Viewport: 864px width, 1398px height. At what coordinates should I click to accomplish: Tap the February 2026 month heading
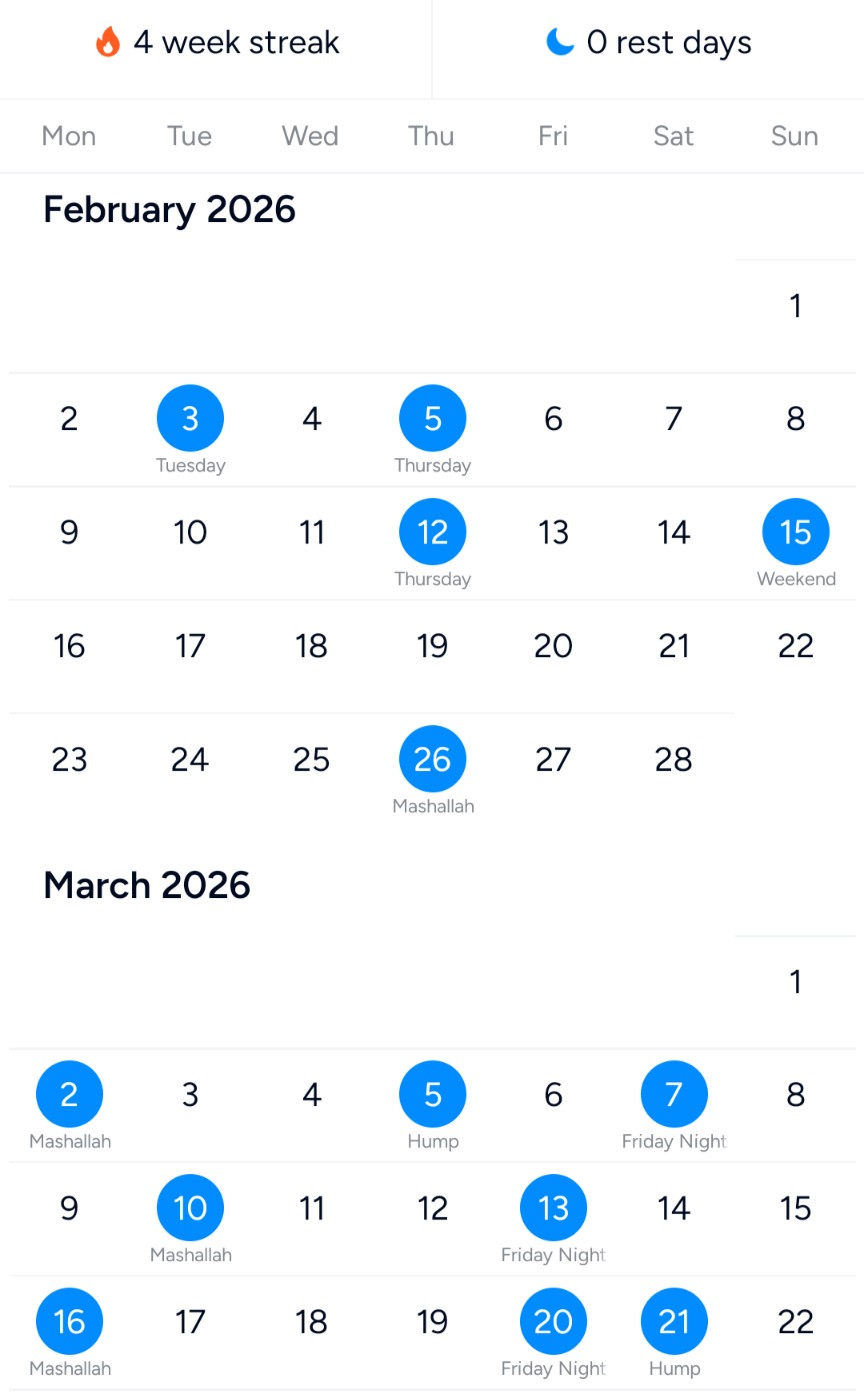169,210
